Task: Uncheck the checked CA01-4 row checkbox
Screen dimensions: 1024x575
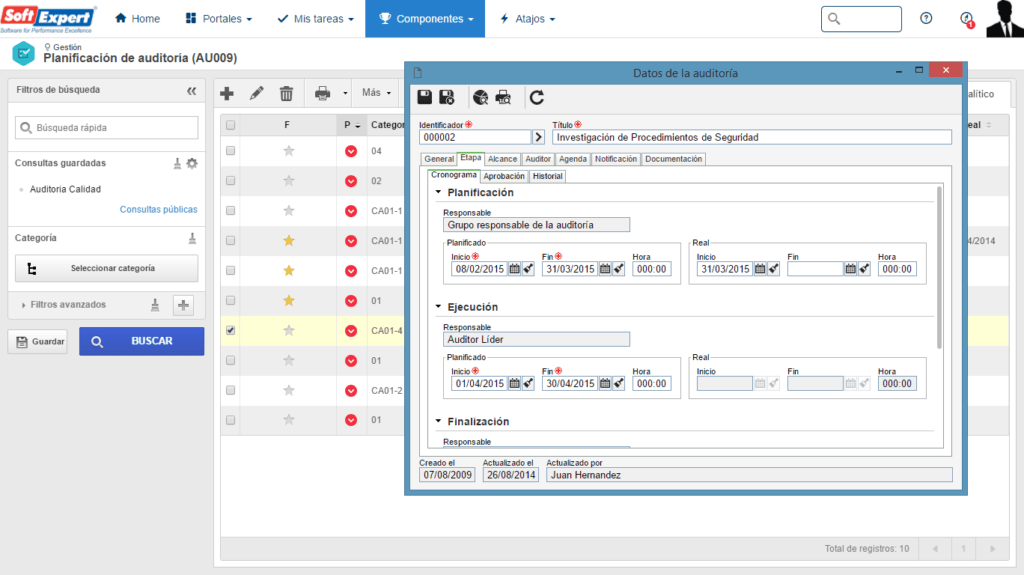Action: point(231,330)
